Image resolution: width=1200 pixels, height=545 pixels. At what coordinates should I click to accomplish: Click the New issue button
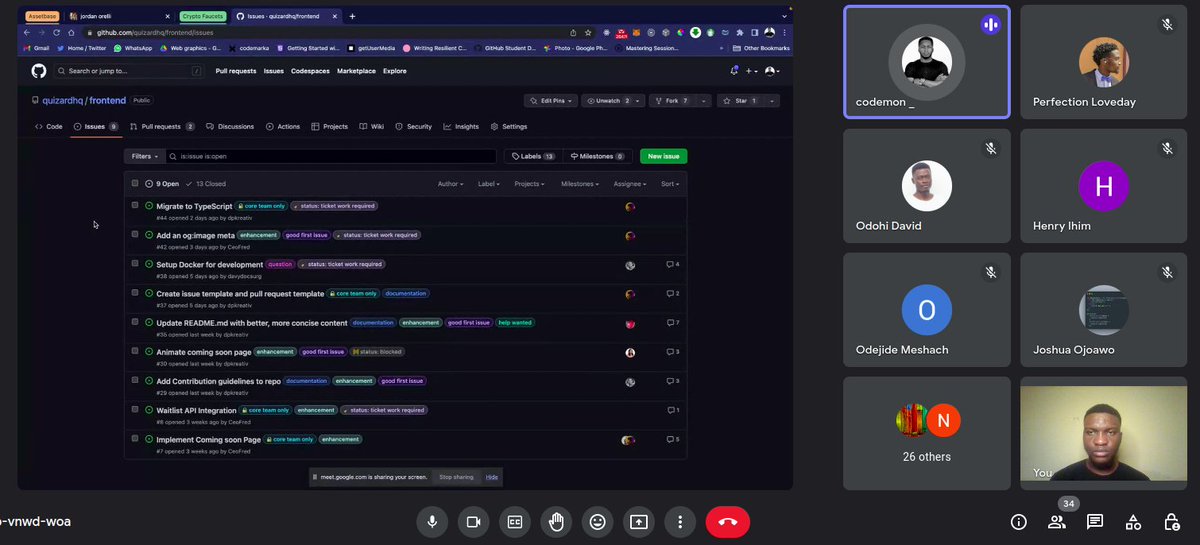pyautogui.click(x=663, y=156)
